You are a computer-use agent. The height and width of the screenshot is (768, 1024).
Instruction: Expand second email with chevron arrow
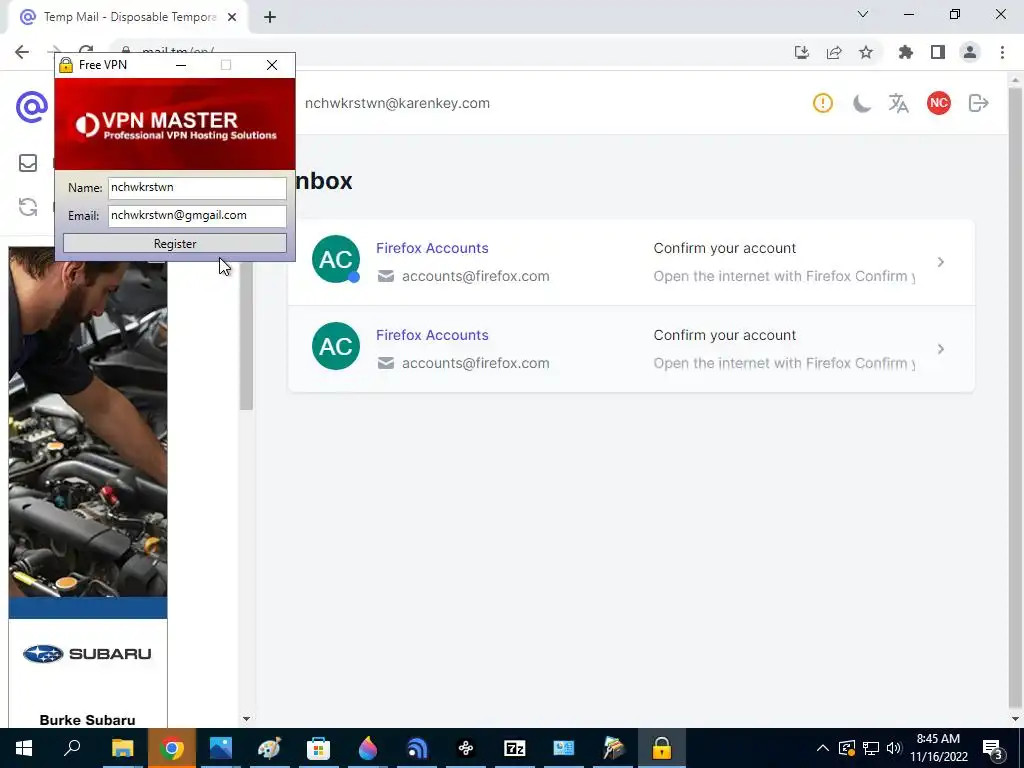(x=940, y=349)
